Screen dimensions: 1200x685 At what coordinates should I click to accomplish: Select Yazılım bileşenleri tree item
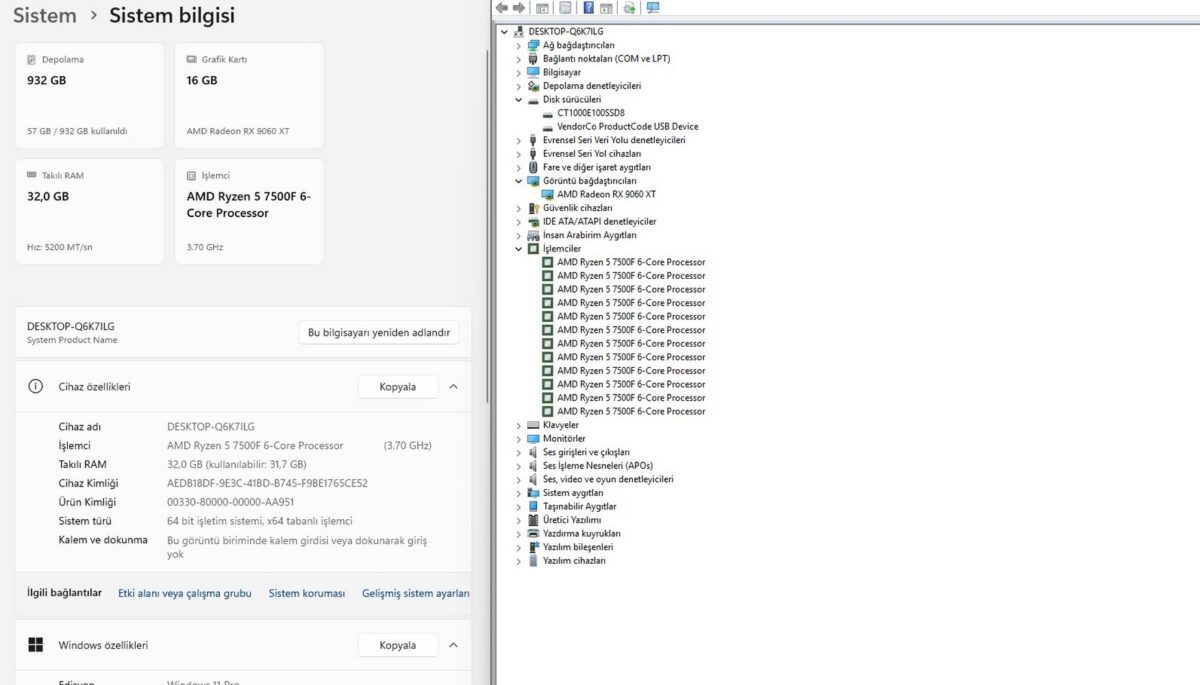578,547
